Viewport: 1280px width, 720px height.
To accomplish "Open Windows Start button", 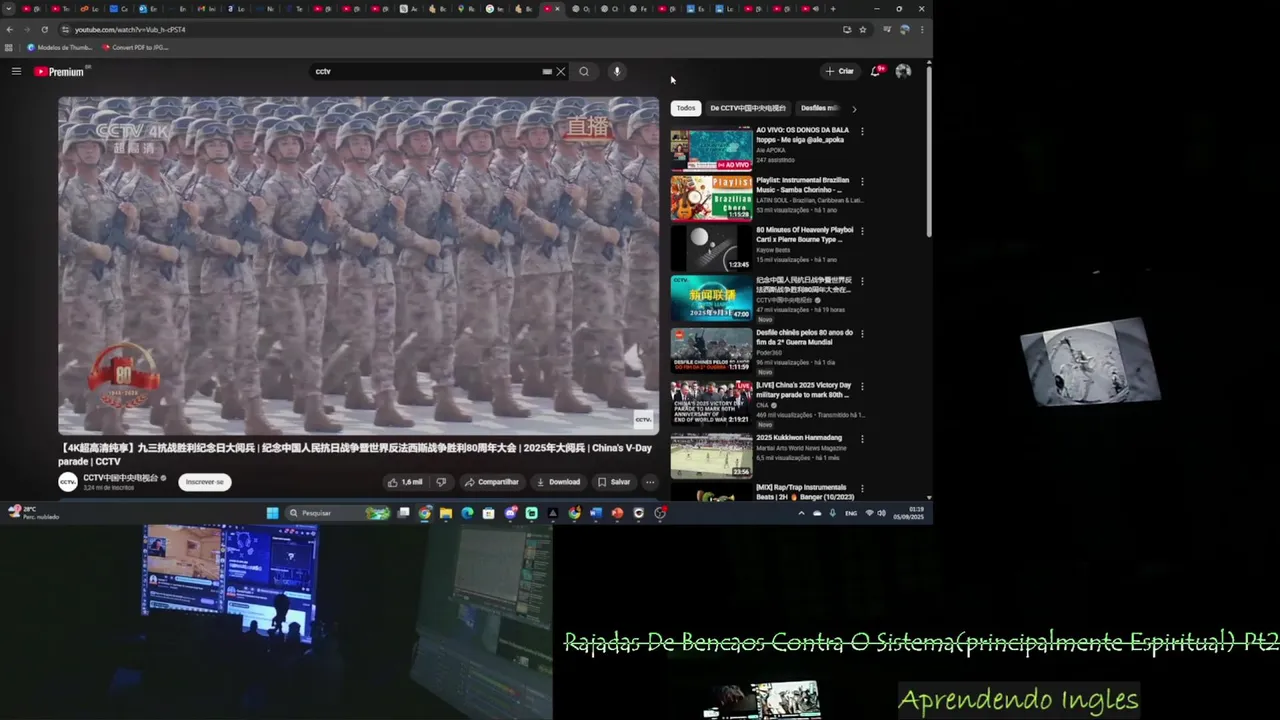I will coord(272,513).
